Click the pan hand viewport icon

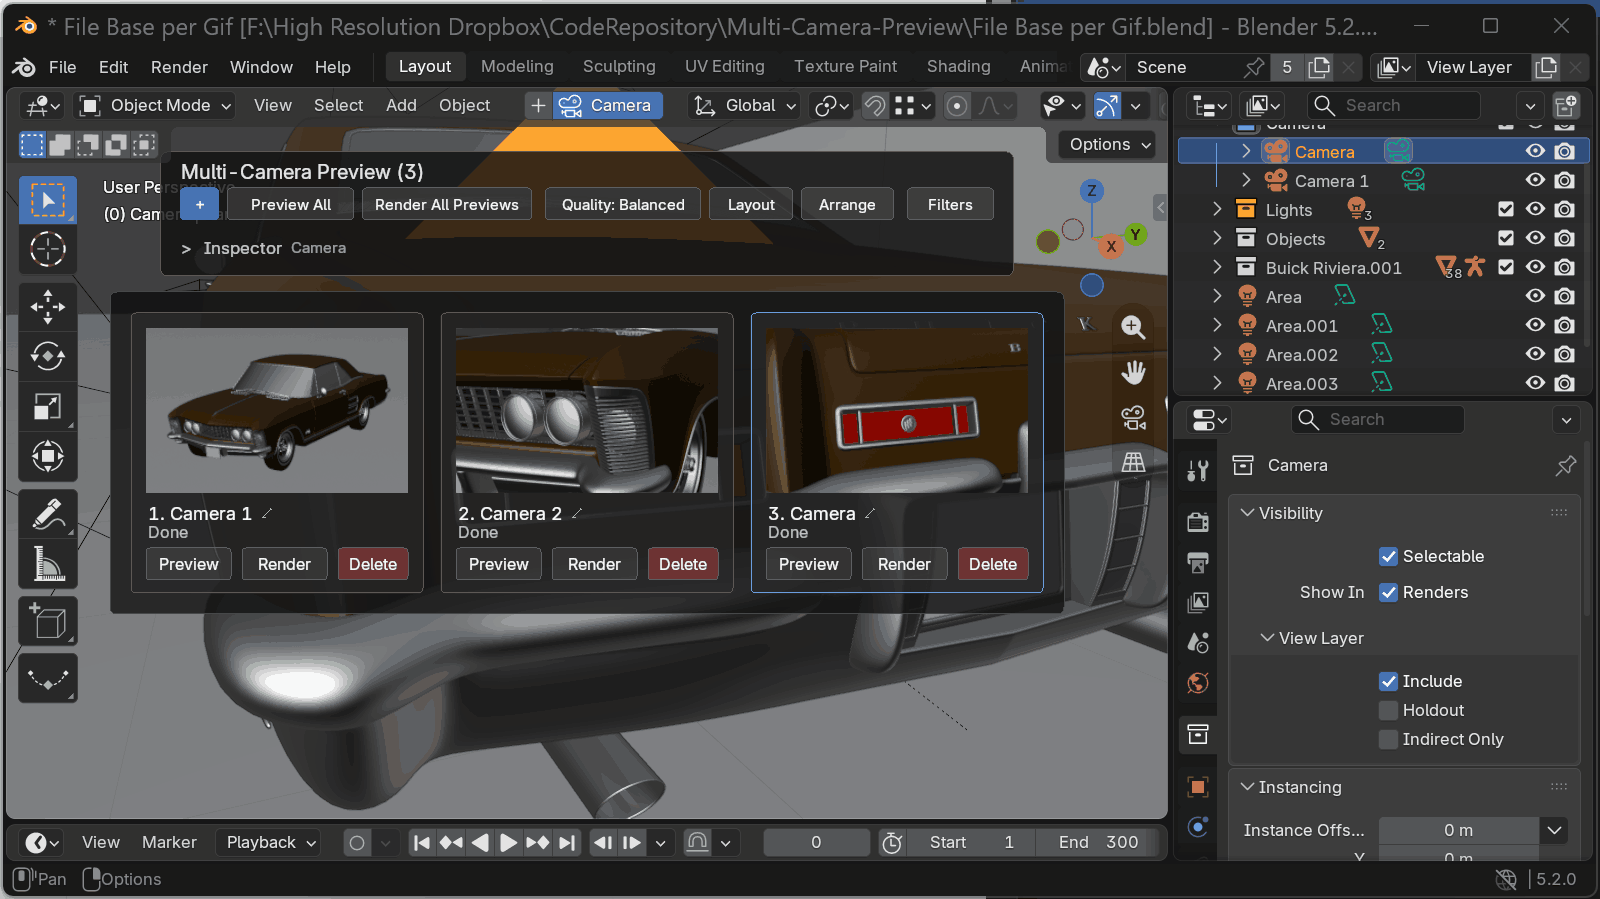[1133, 372]
